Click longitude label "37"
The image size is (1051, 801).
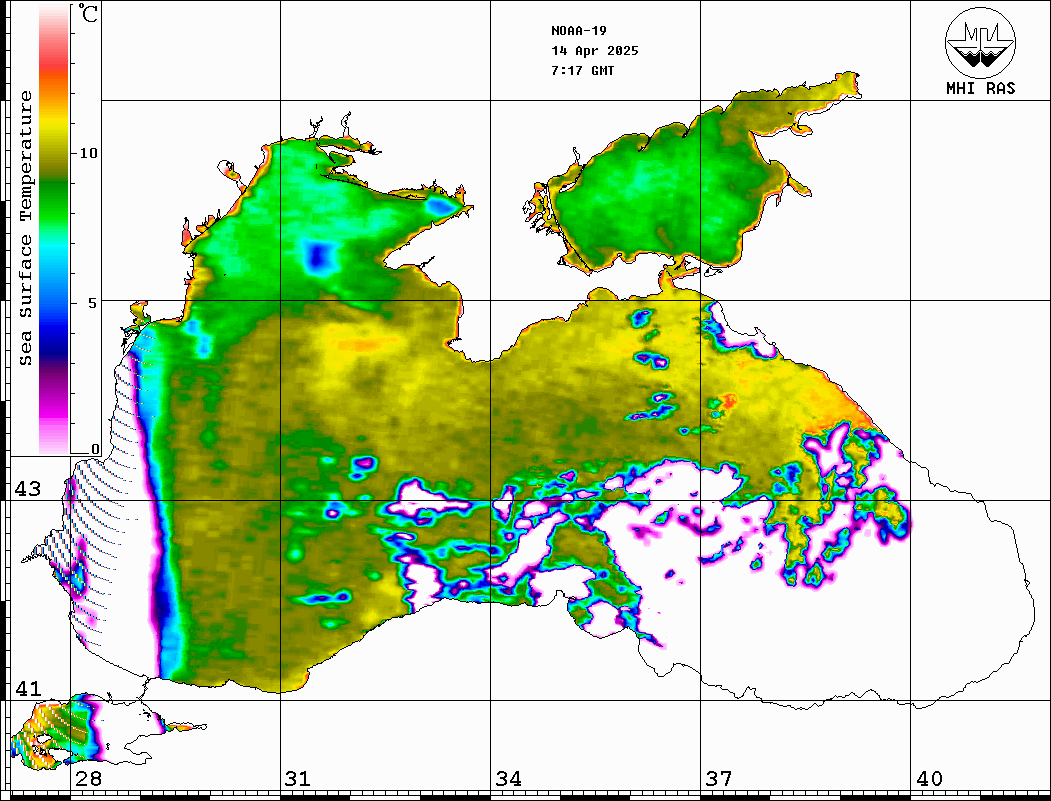(x=719, y=778)
